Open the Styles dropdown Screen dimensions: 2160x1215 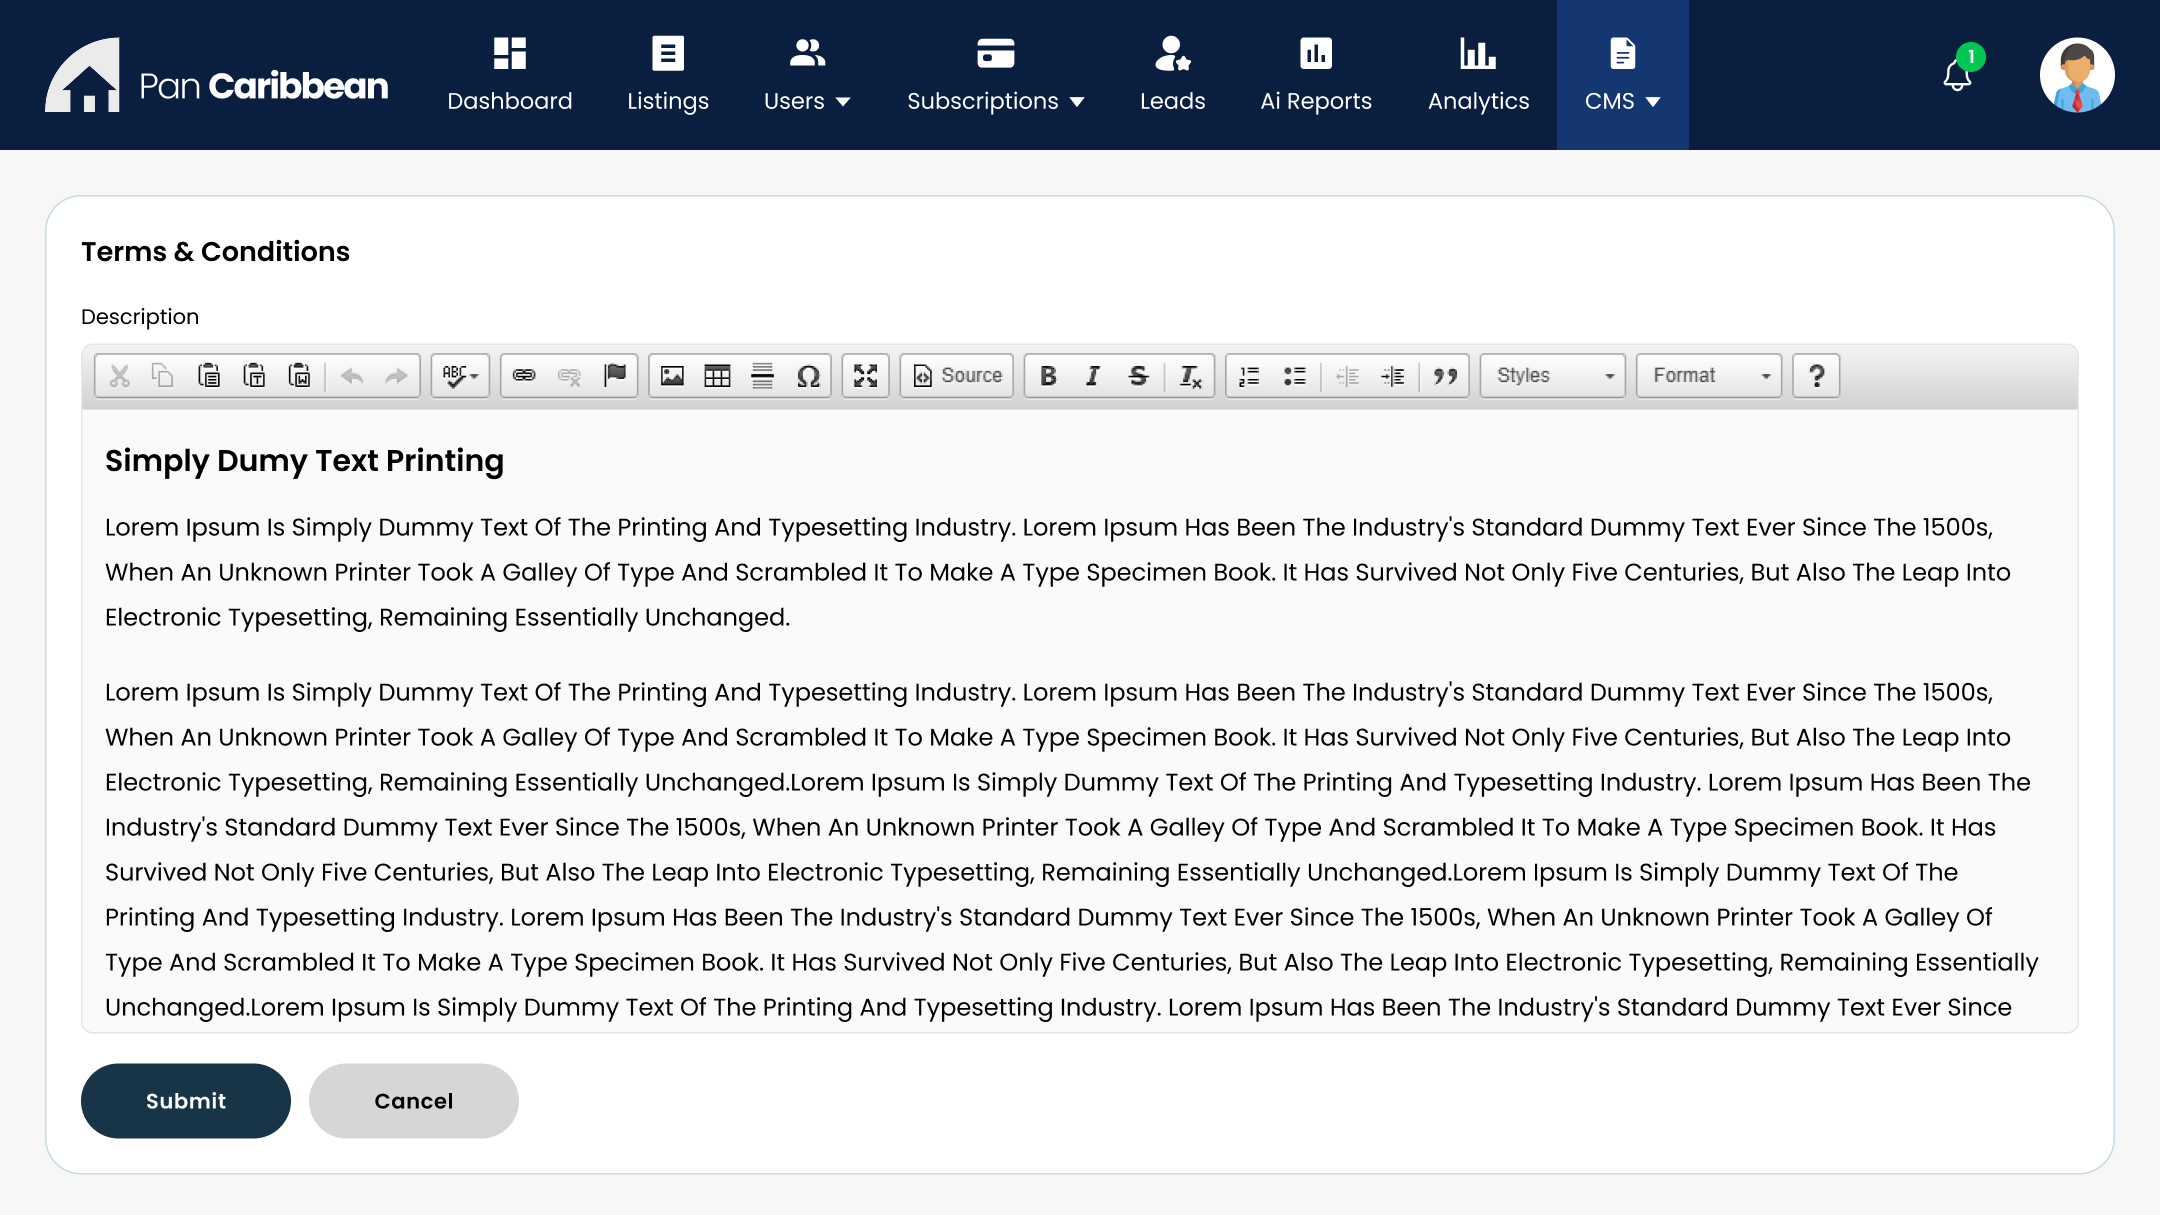1553,376
